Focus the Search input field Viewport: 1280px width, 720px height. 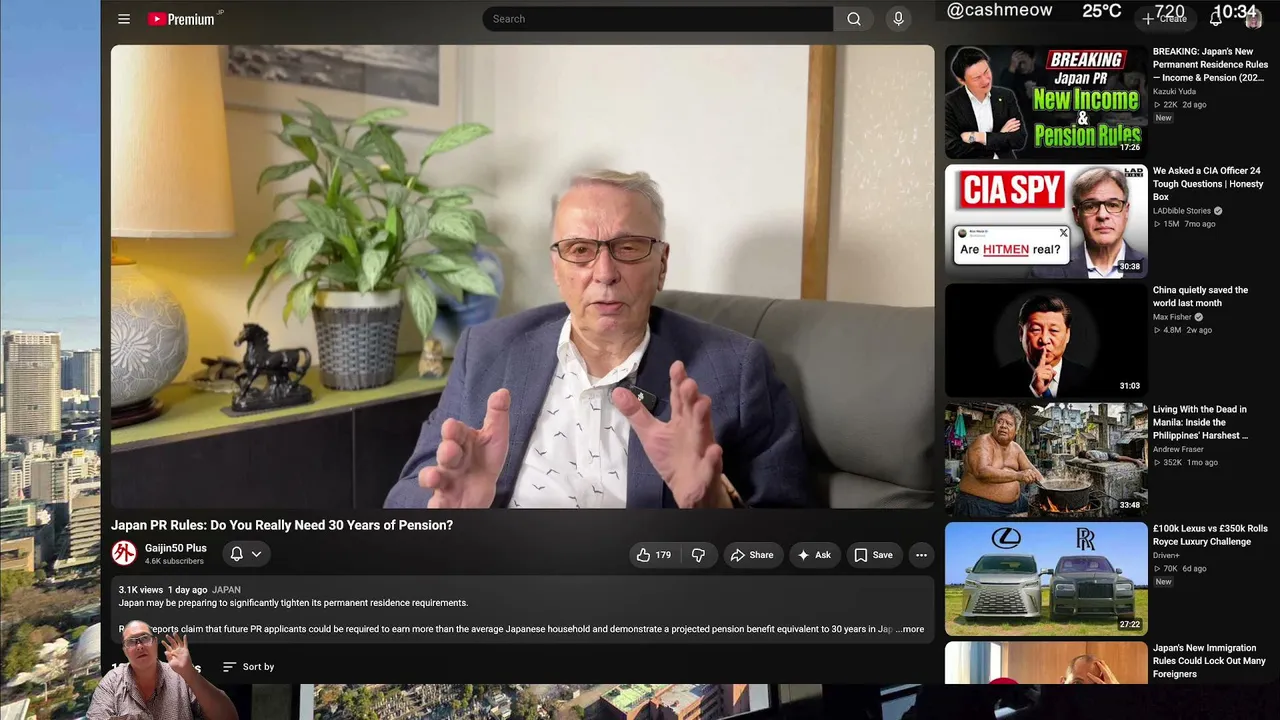click(x=658, y=19)
